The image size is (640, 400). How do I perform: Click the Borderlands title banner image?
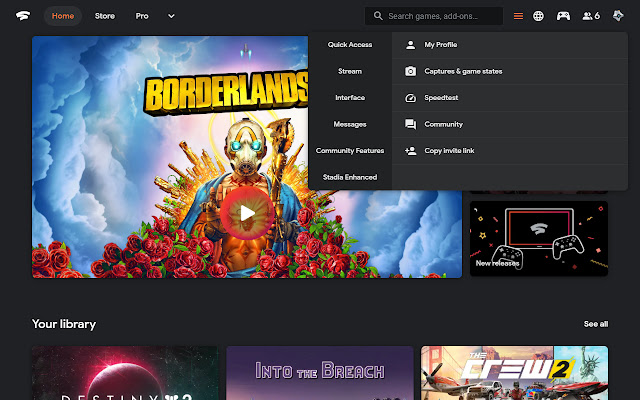click(226, 93)
